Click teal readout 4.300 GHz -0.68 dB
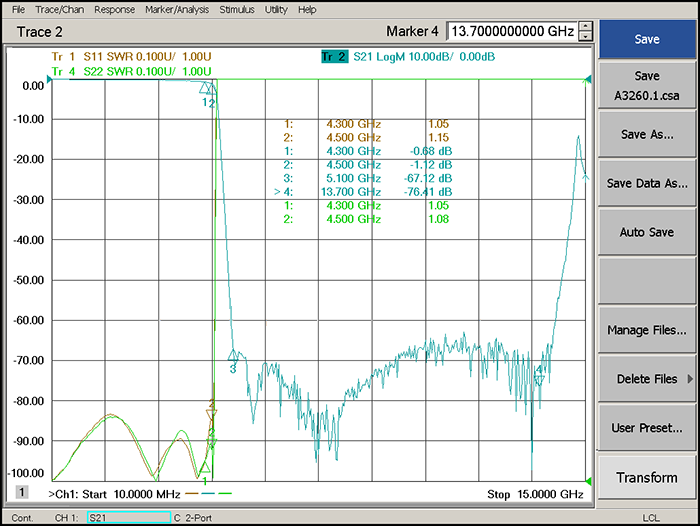The width and height of the screenshot is (700, 526). pyautogui.click(x=368, y=151)
